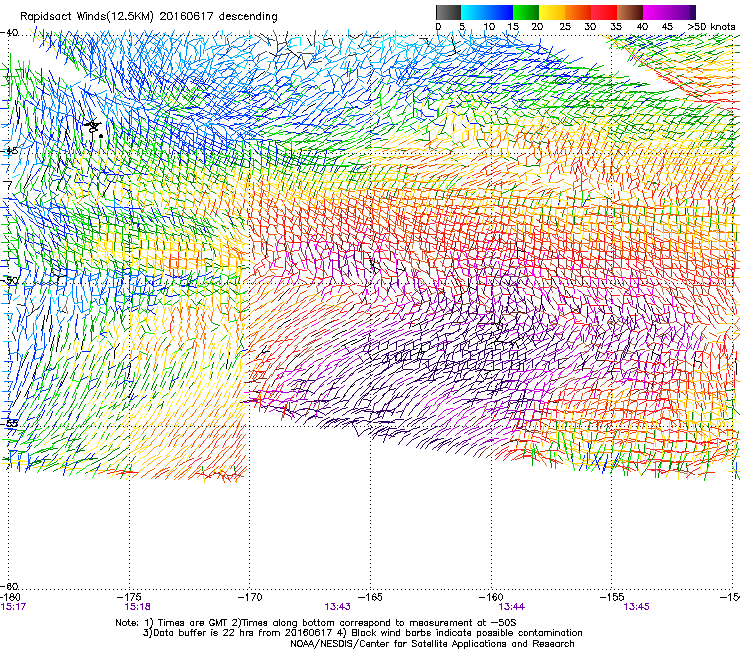Click the -40 latitude axis label
The height and width of the screenshot is (650, 740).
coord(9,33)
